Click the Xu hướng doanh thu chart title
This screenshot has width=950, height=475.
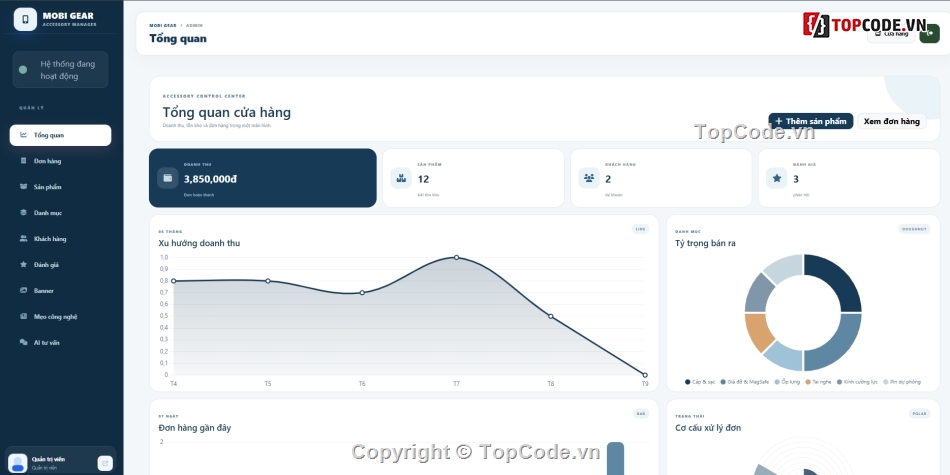click(199, 243)
